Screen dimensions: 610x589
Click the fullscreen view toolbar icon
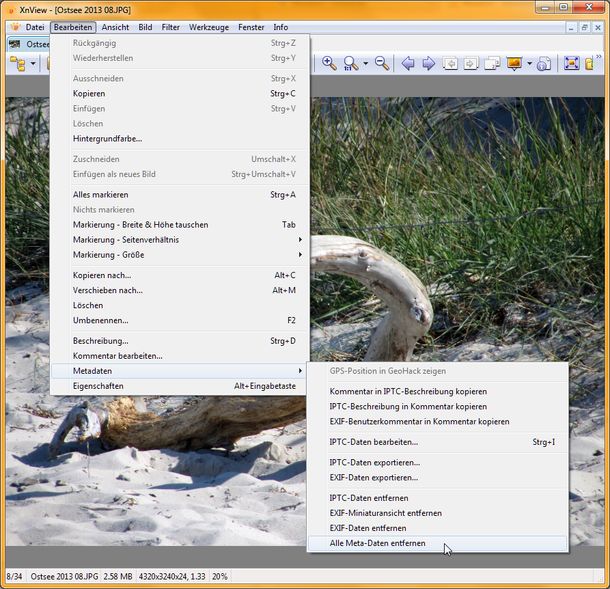click(x=571, y=63)
